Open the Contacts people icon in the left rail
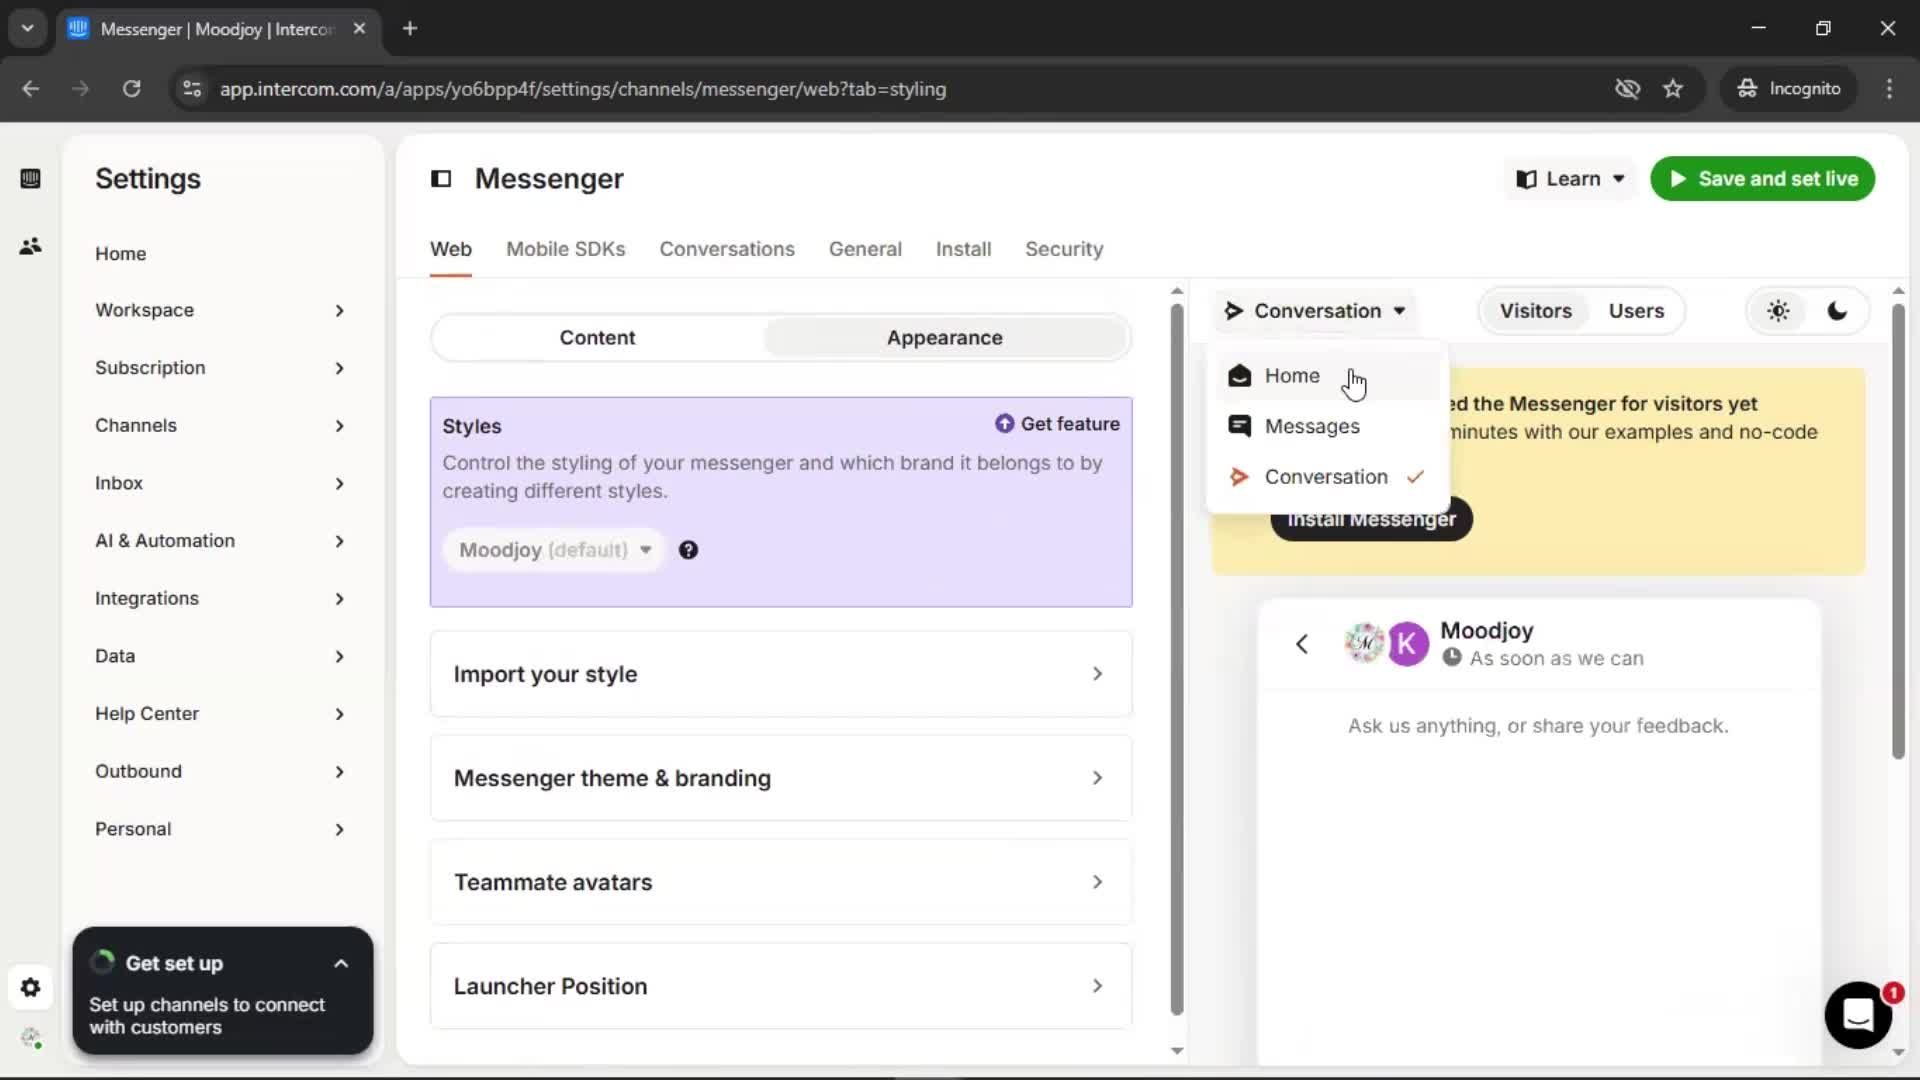Viewport: 1920px width, 1080px height. 30,246
